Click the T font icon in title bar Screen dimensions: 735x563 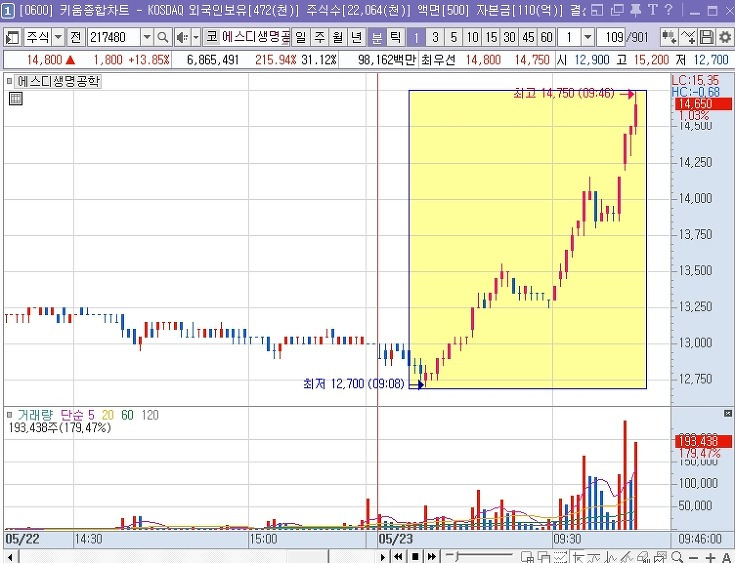pyautogui.click(x=652, y=10)
